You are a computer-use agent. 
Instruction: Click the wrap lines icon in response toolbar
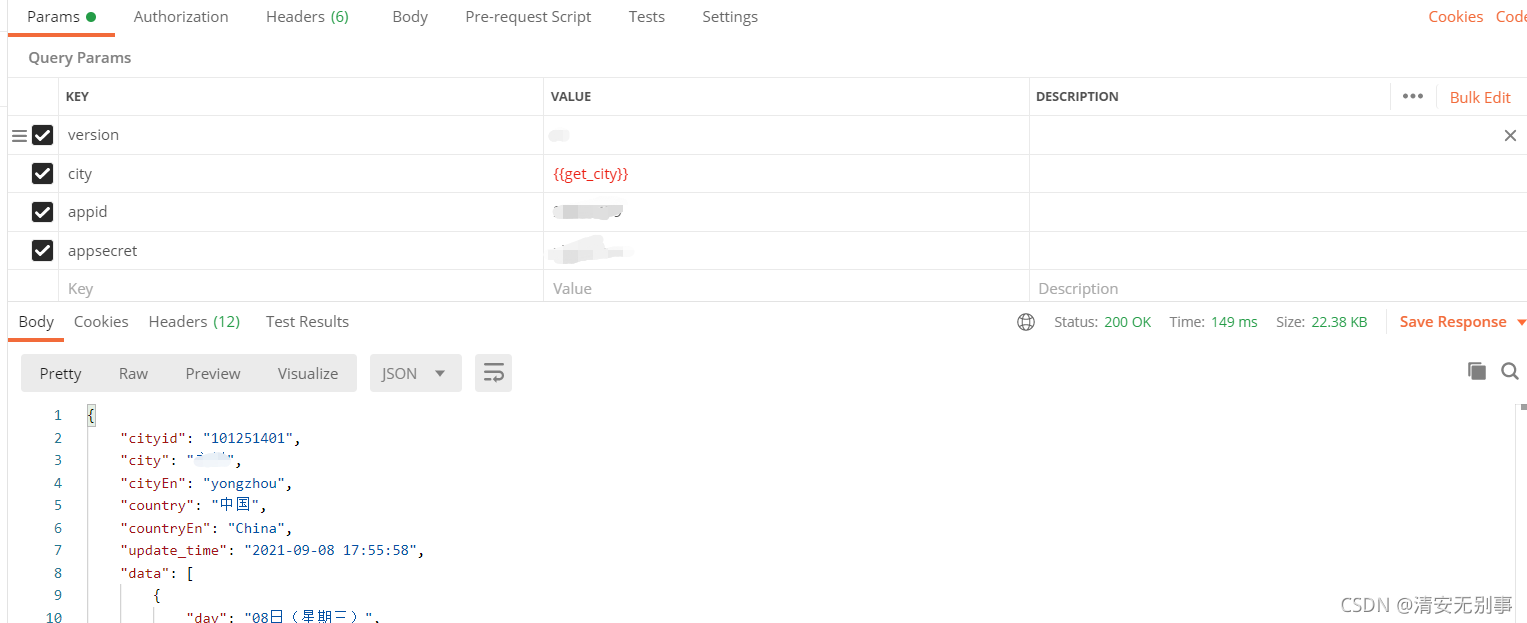[x=493, y=373]
